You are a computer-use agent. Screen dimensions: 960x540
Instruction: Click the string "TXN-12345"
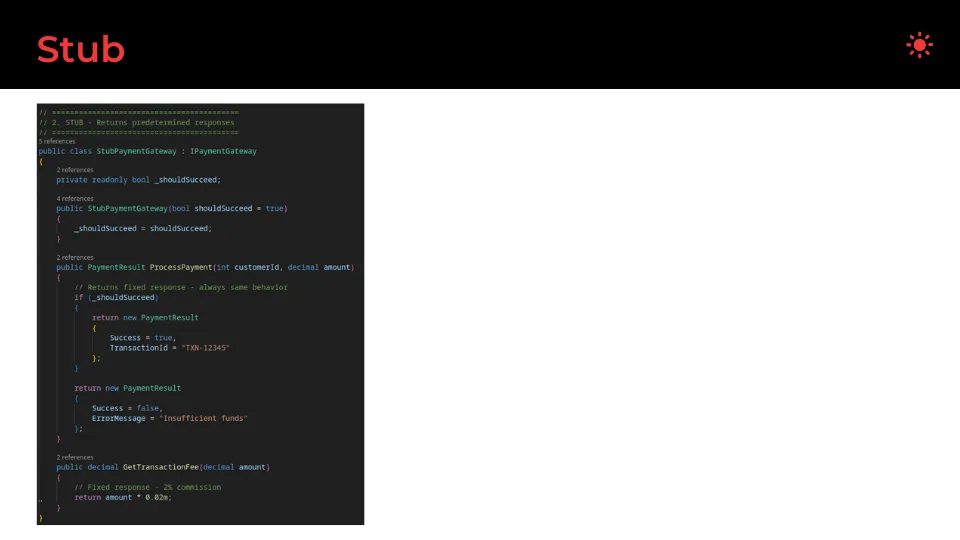(205, 348)
